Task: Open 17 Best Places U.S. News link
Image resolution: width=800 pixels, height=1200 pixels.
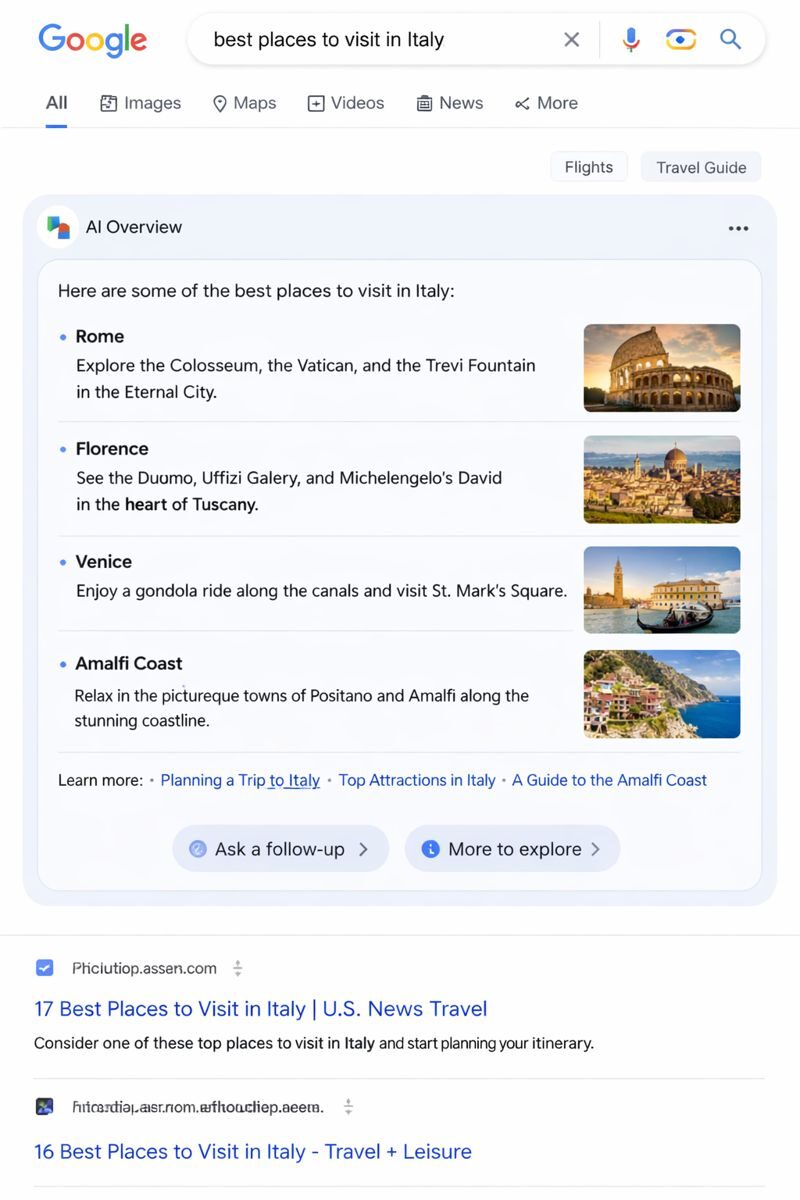Action: pos(260,1009)
